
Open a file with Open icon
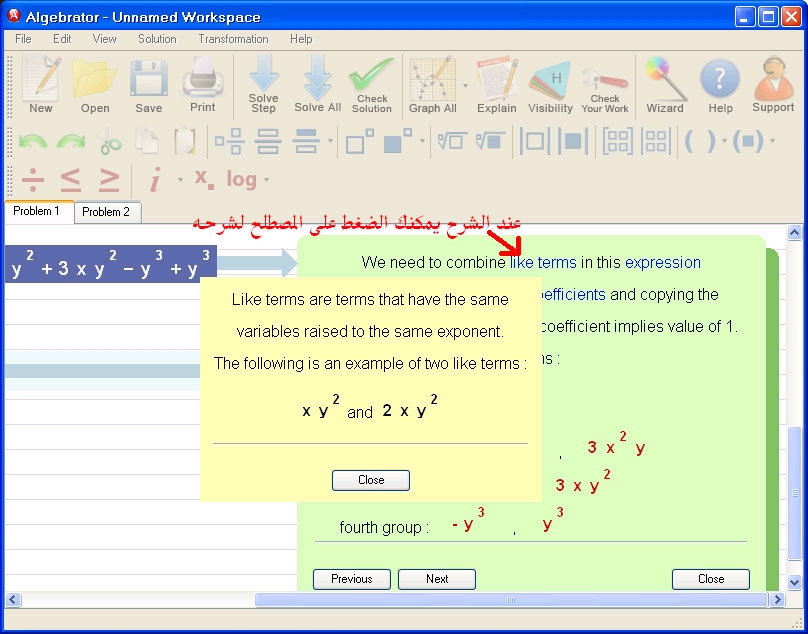coord(95,84)
